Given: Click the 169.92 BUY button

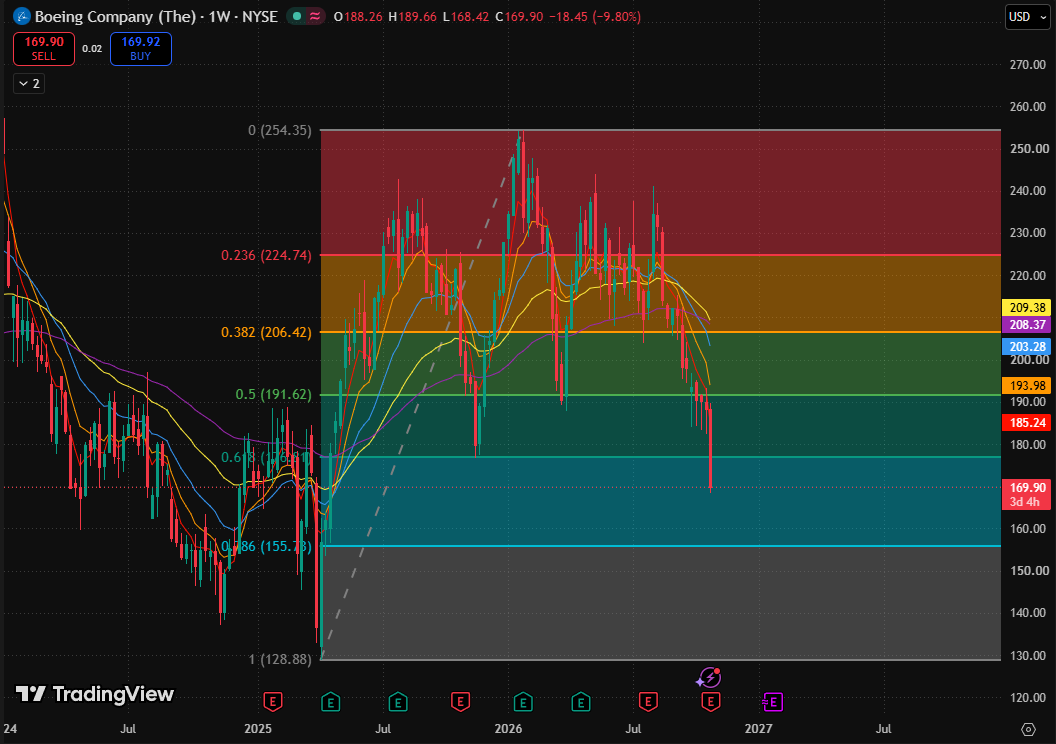Looking at the screenshot, I should [141, 48].
